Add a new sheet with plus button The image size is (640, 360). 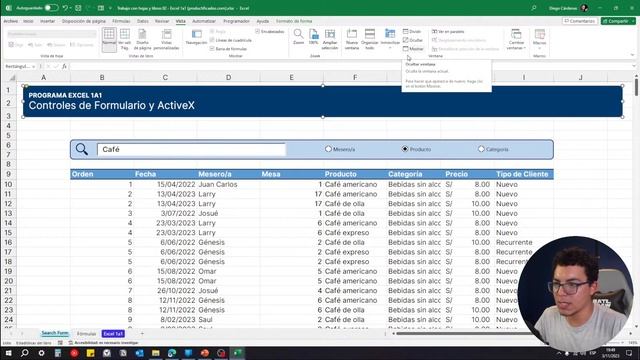point(142,333)
